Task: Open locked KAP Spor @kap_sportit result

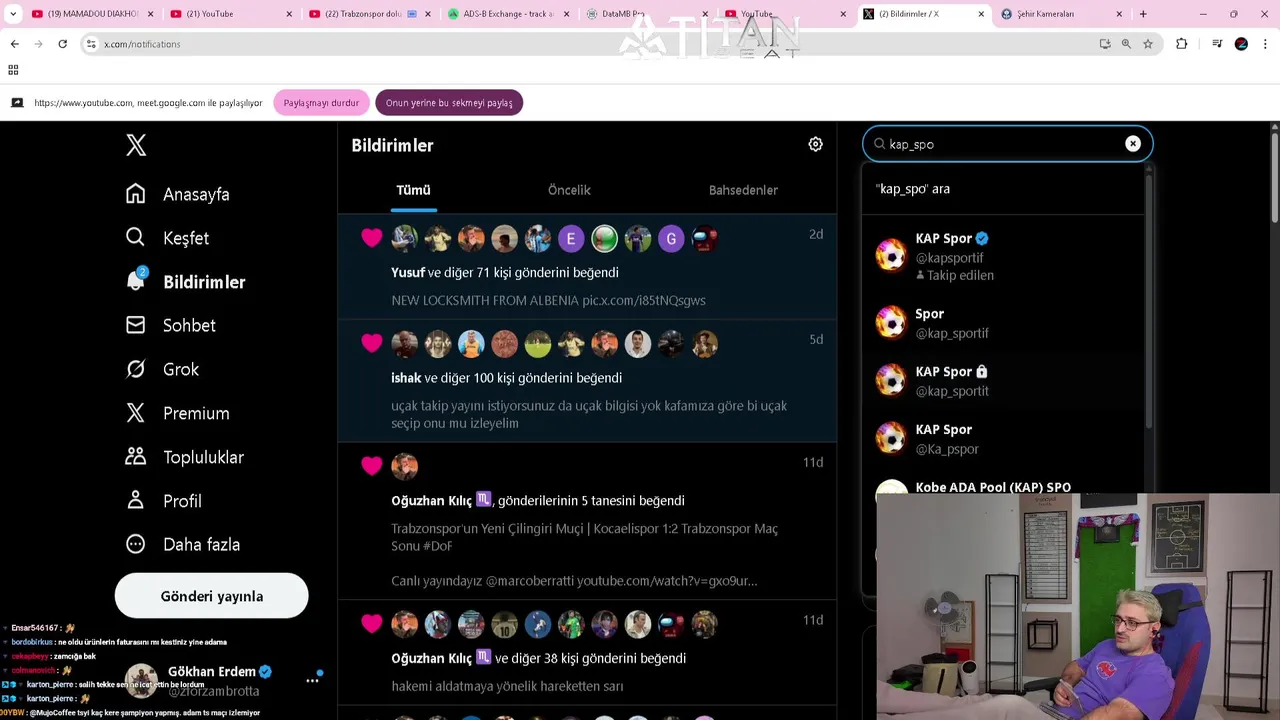Action: click(x=1003, y=381)
